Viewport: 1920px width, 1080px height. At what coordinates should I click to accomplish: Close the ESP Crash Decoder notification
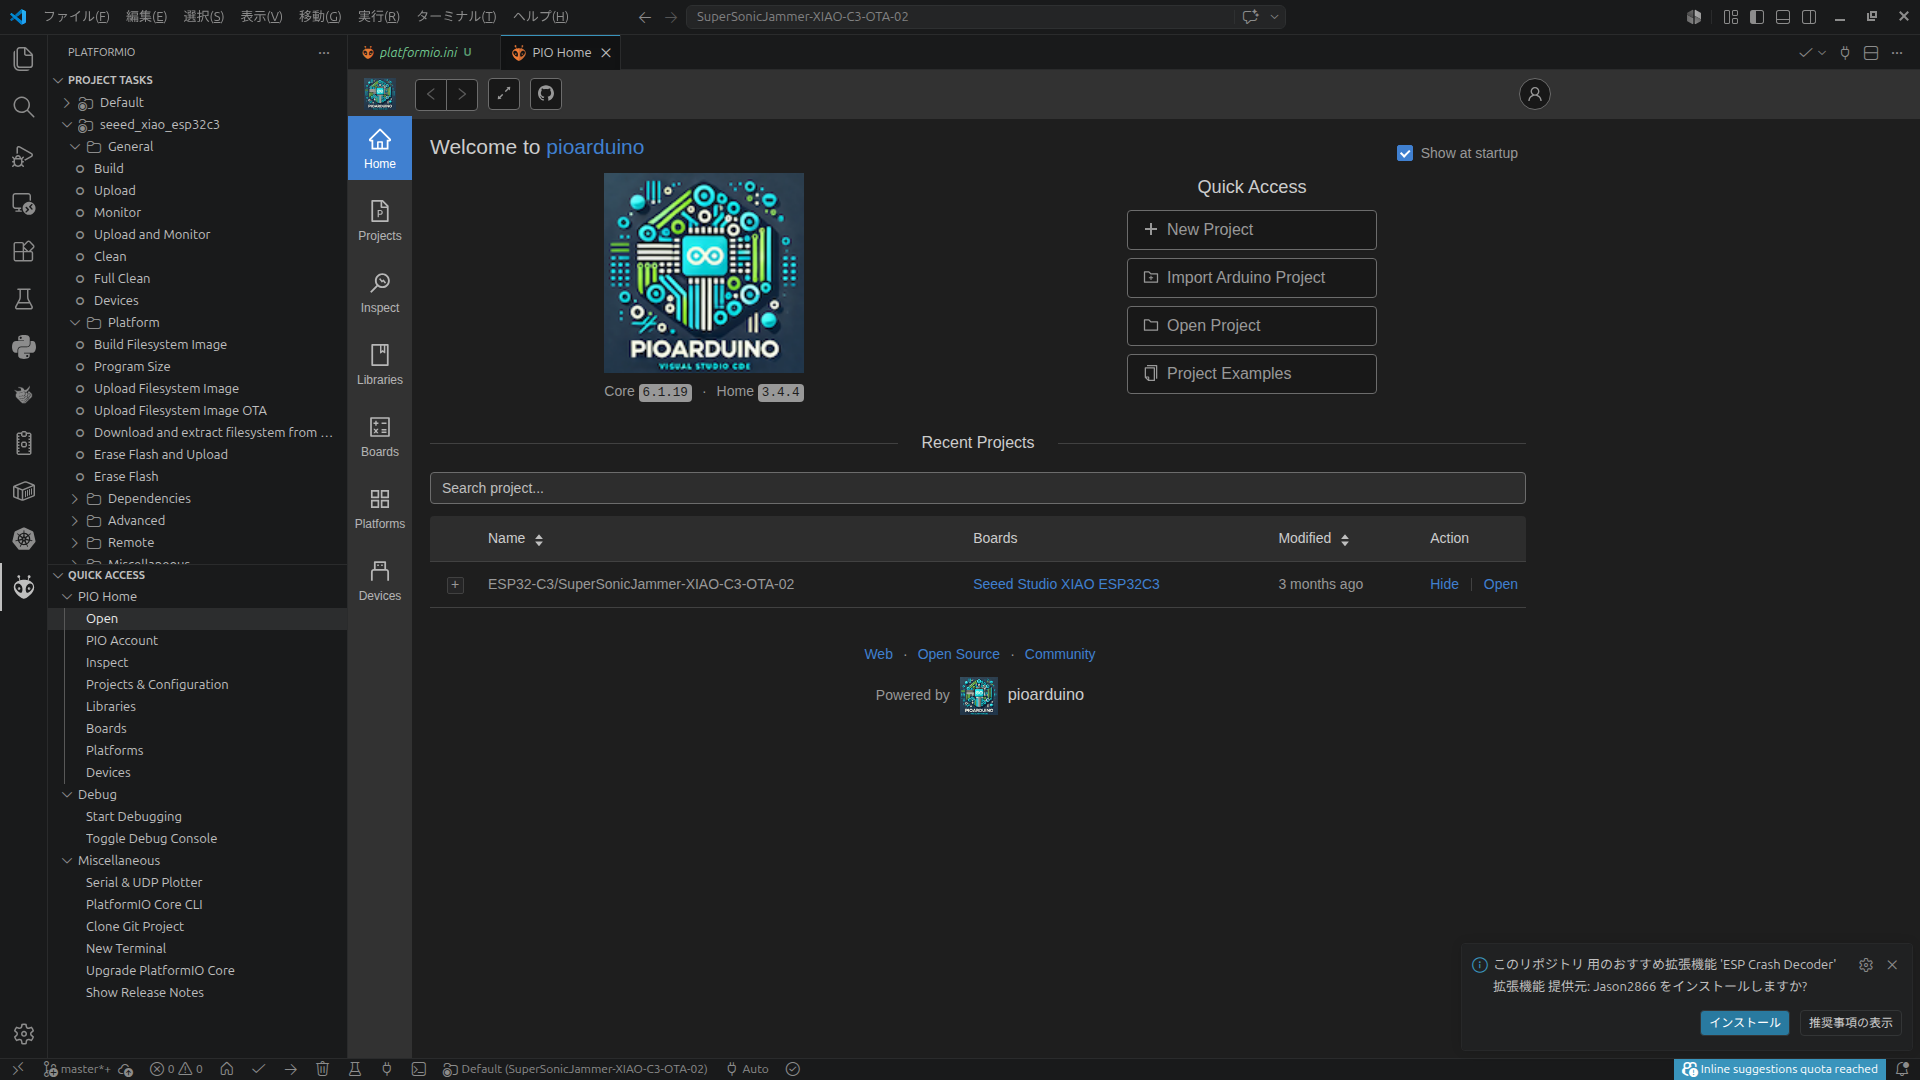[x=1892, y=965]
